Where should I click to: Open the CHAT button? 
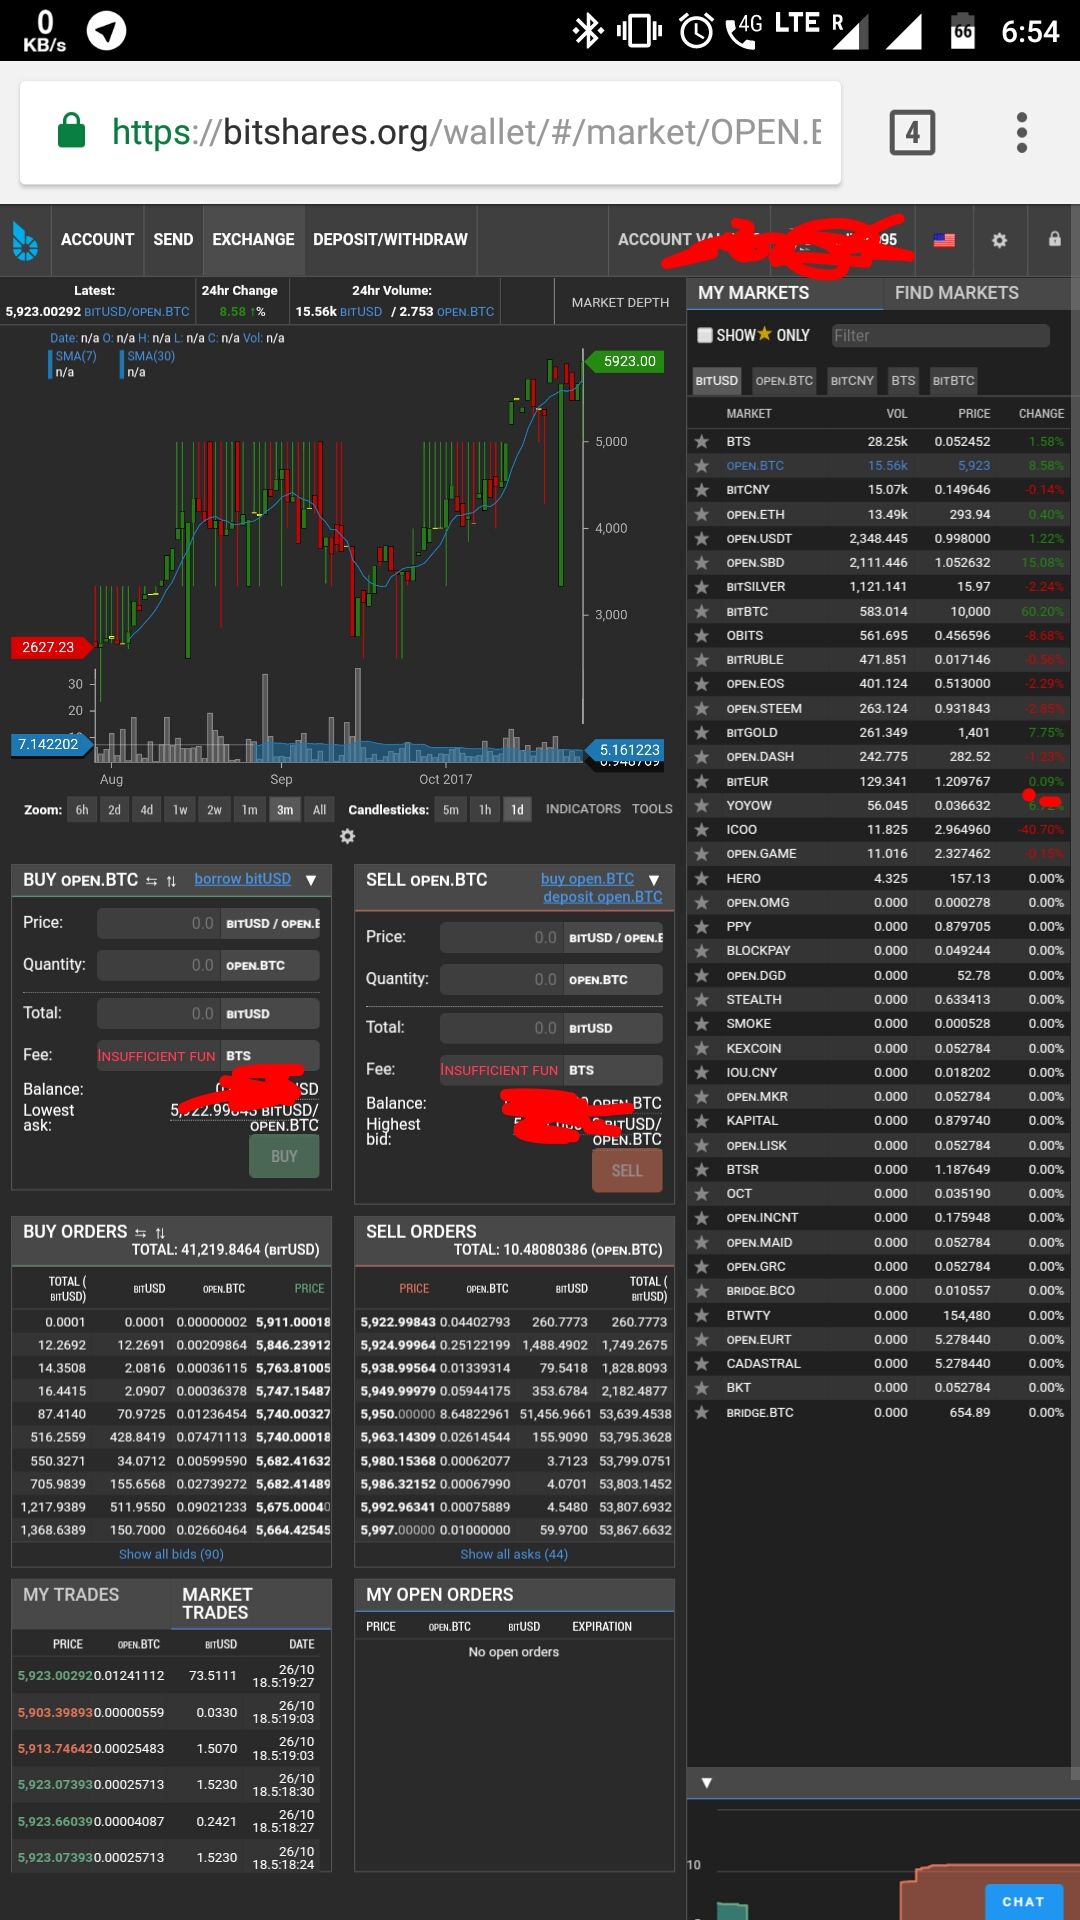click(1023, 1902)
